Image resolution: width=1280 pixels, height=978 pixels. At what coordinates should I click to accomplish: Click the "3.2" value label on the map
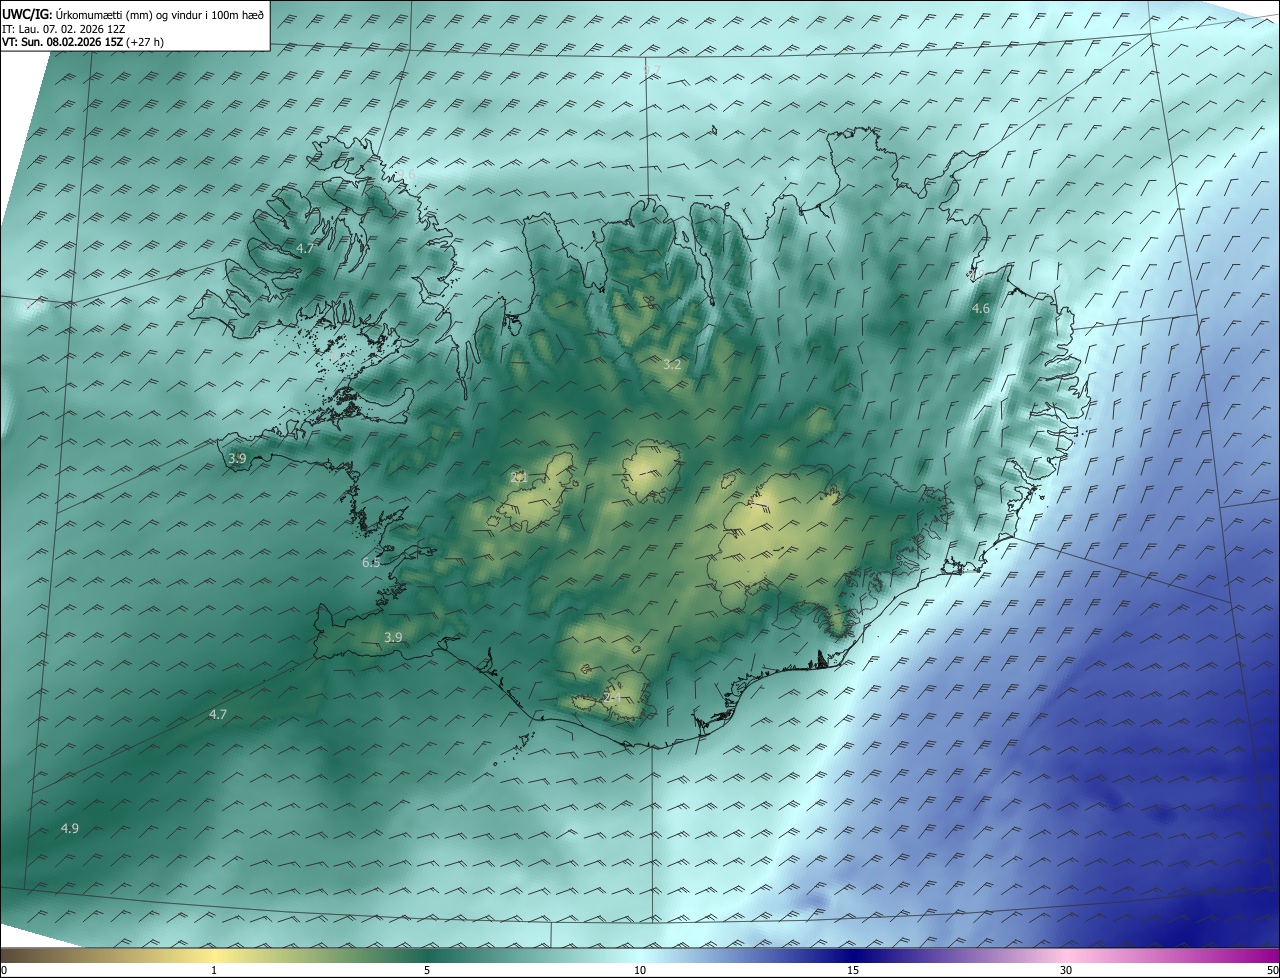(672, 365)
